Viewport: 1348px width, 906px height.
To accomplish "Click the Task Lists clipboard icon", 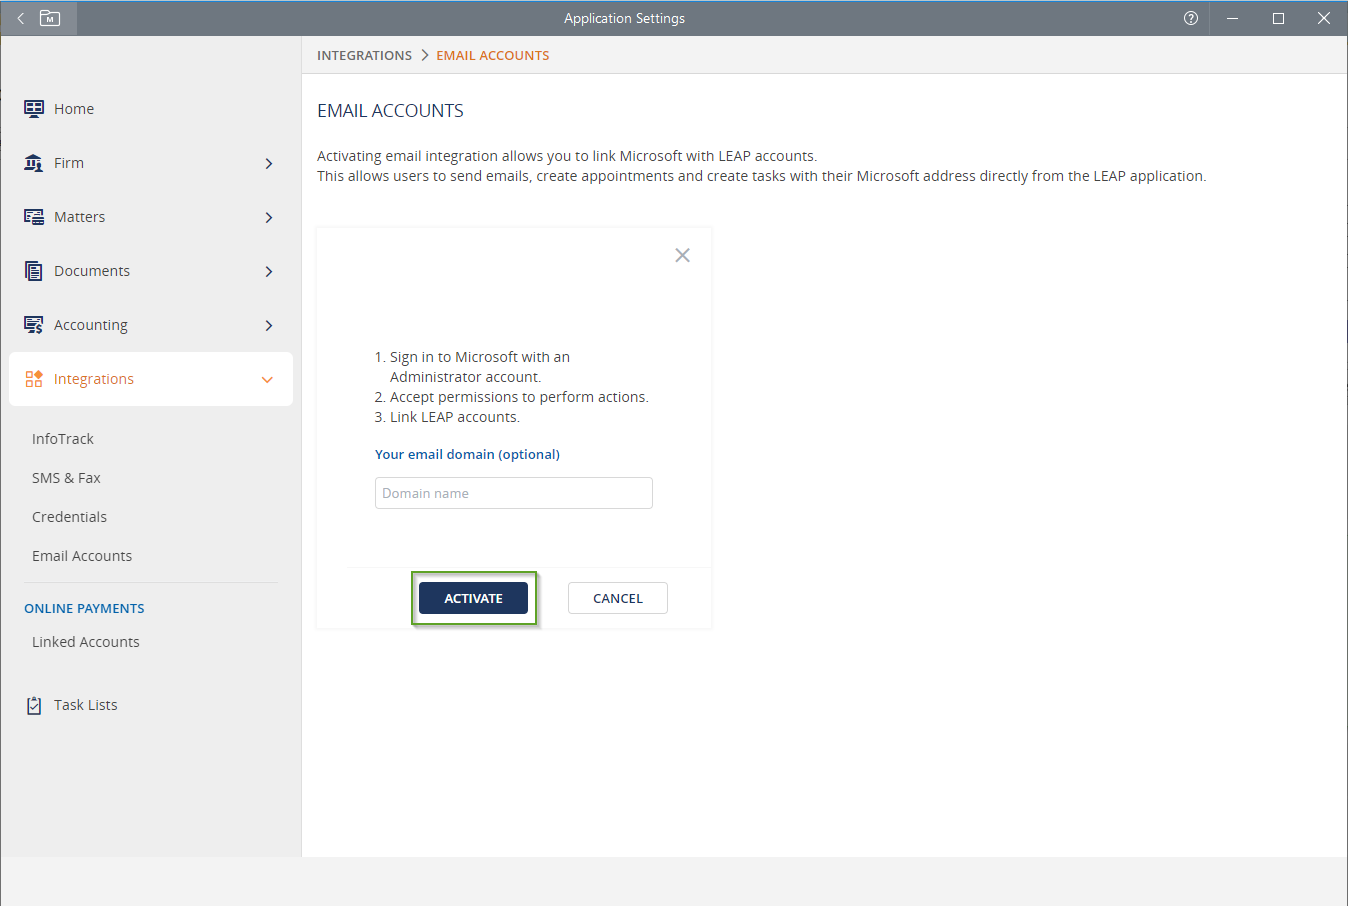I will 34,705.
